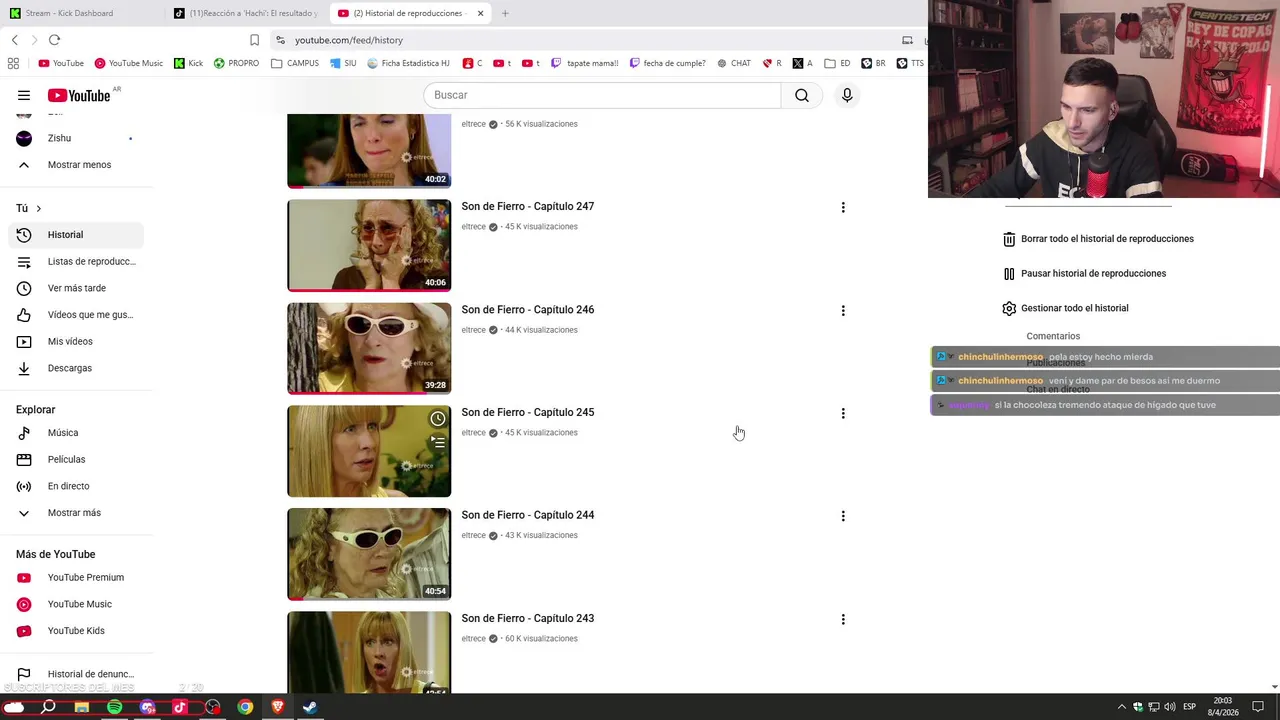Open YouTube Music in the sidebar
Viewport: 1280px width, 720px height.
pos(76,604)
